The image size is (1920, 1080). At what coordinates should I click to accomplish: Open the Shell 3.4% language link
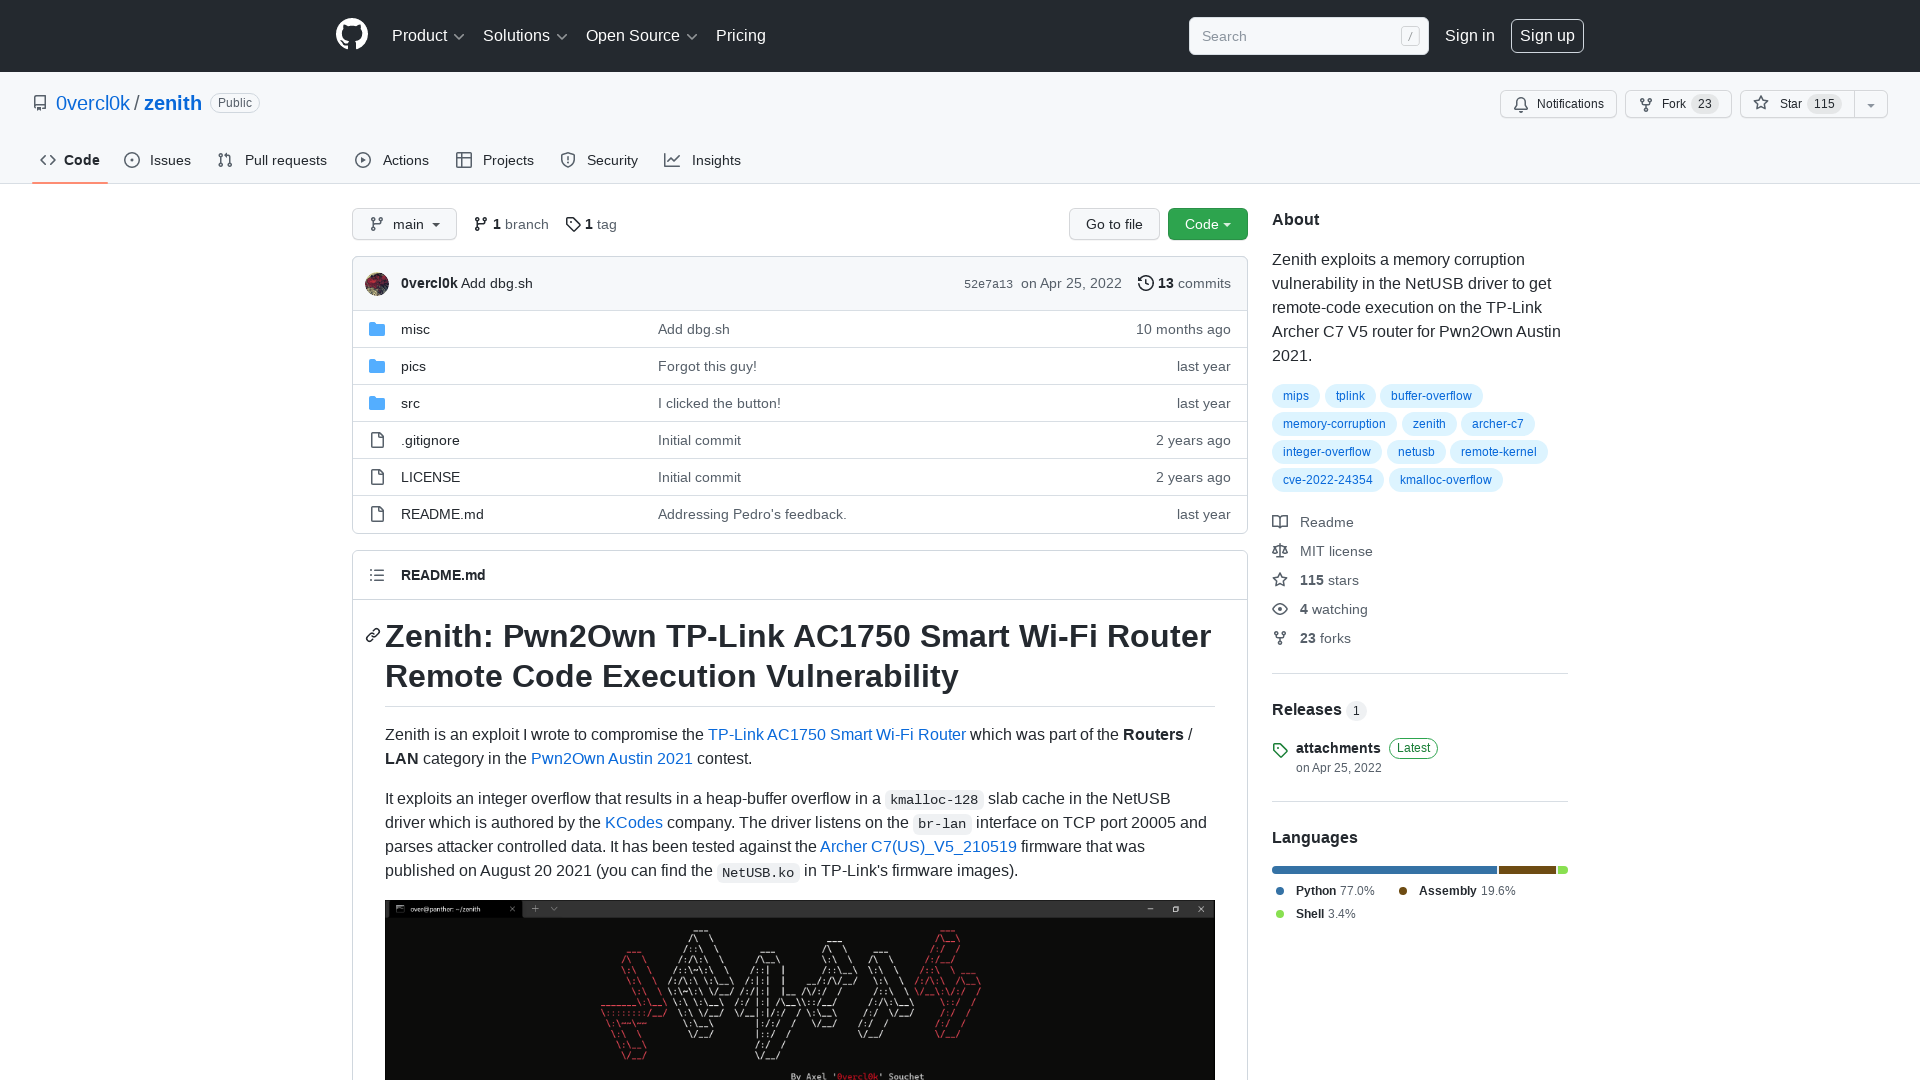(x=1315, y=914)
